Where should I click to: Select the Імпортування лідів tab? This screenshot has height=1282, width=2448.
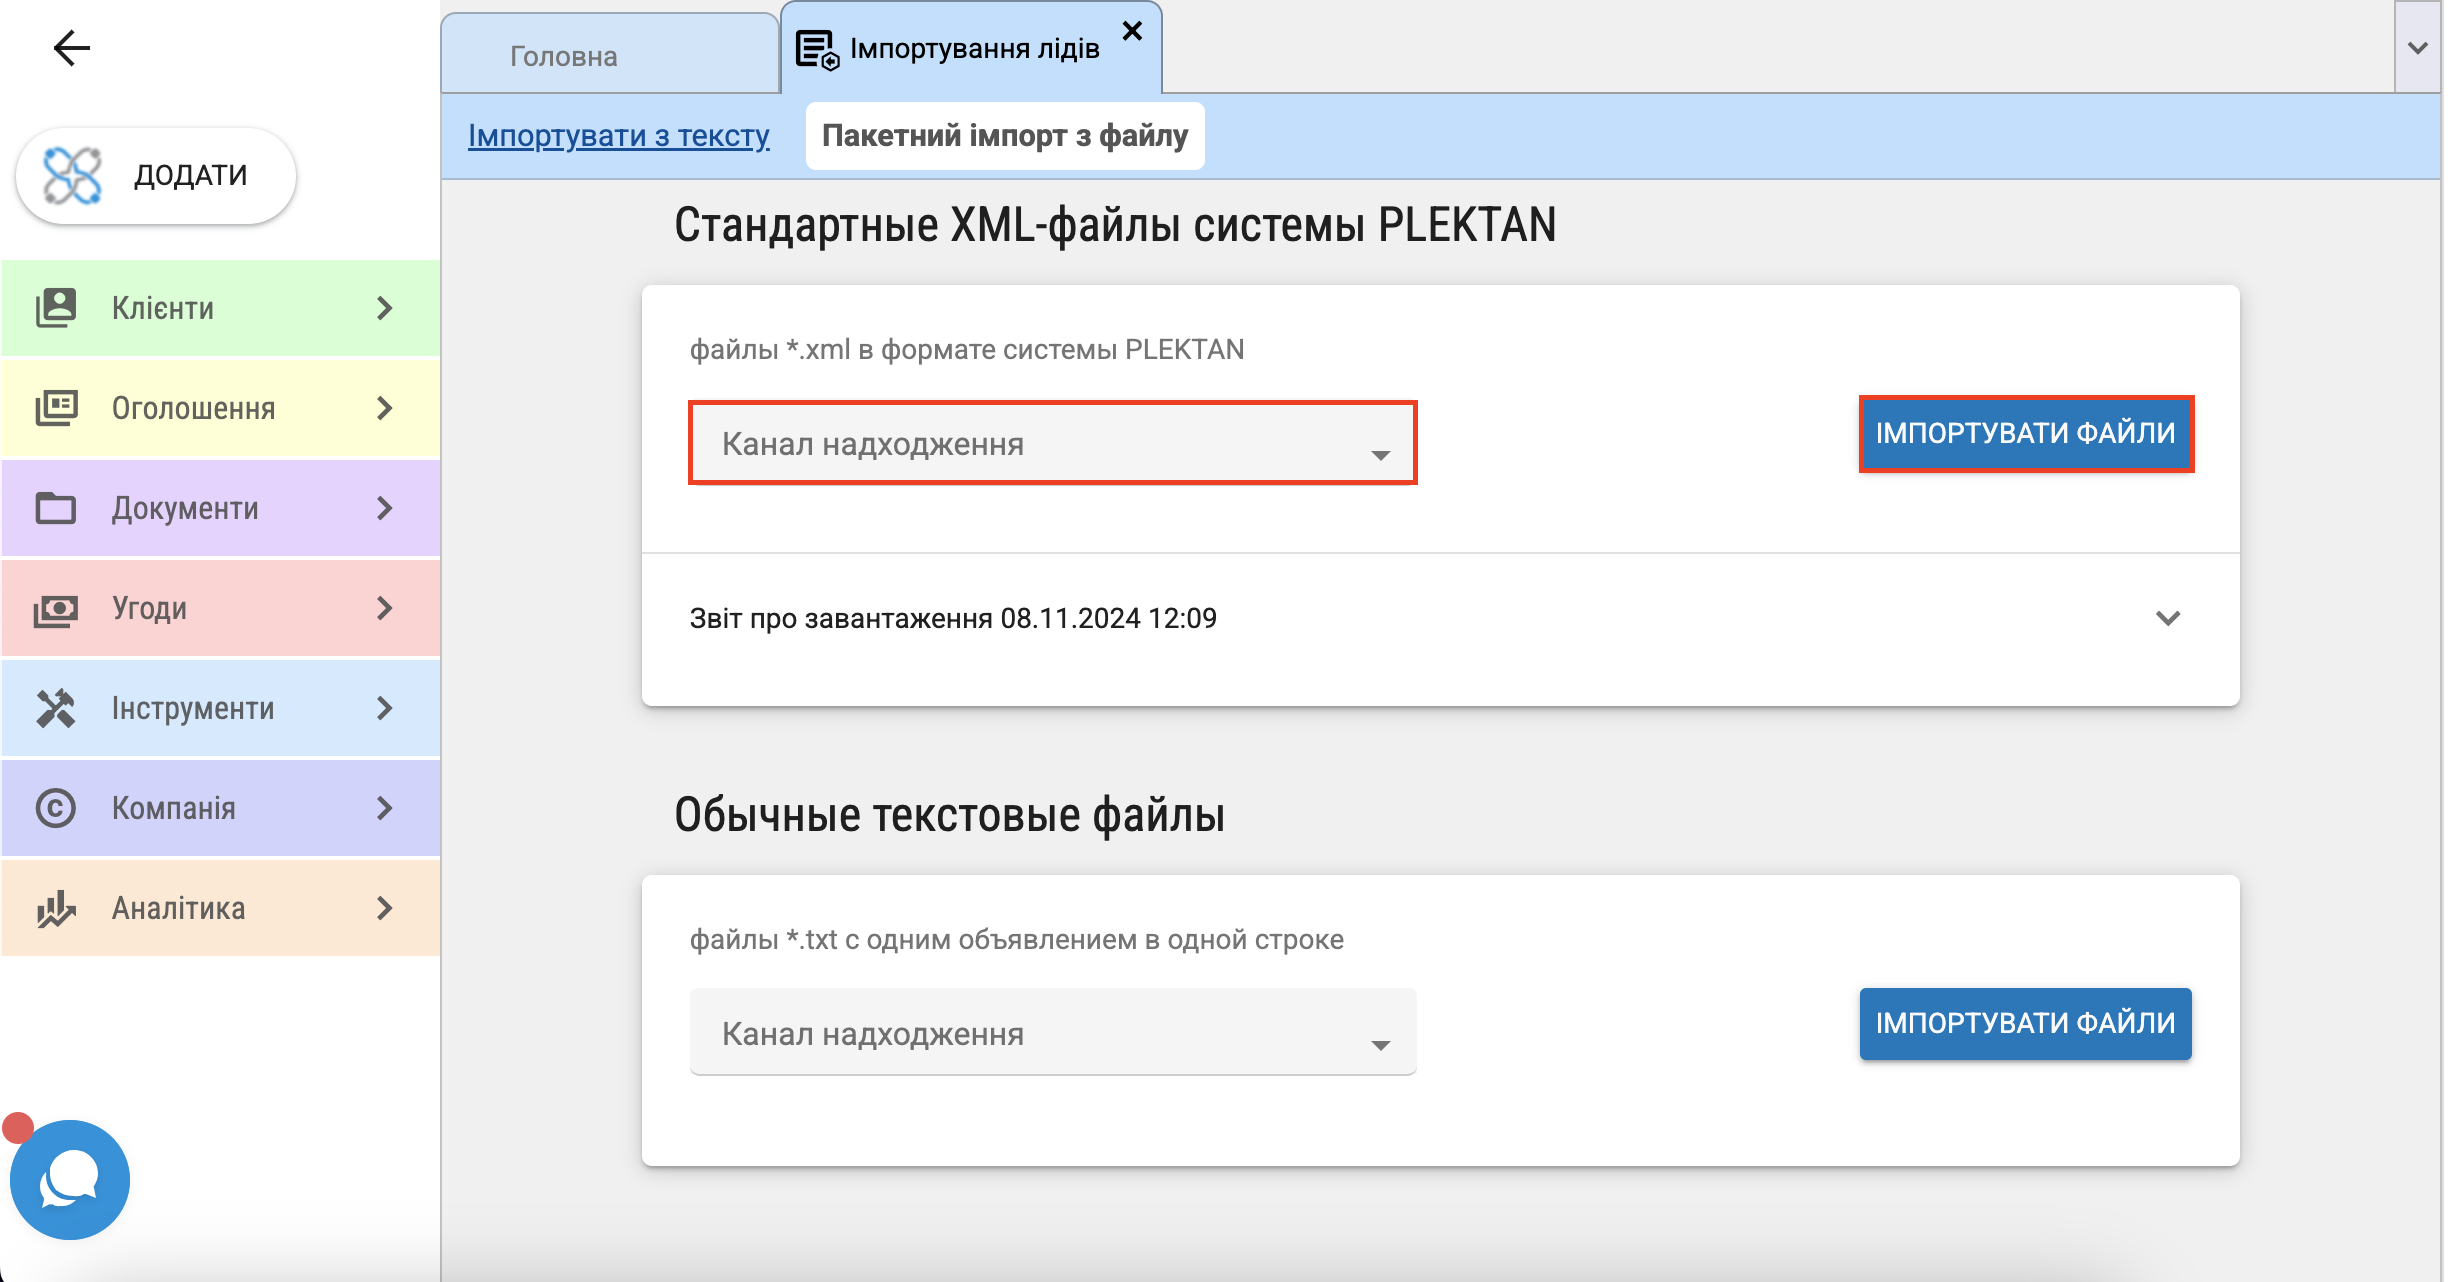click(x=971, y=48)
